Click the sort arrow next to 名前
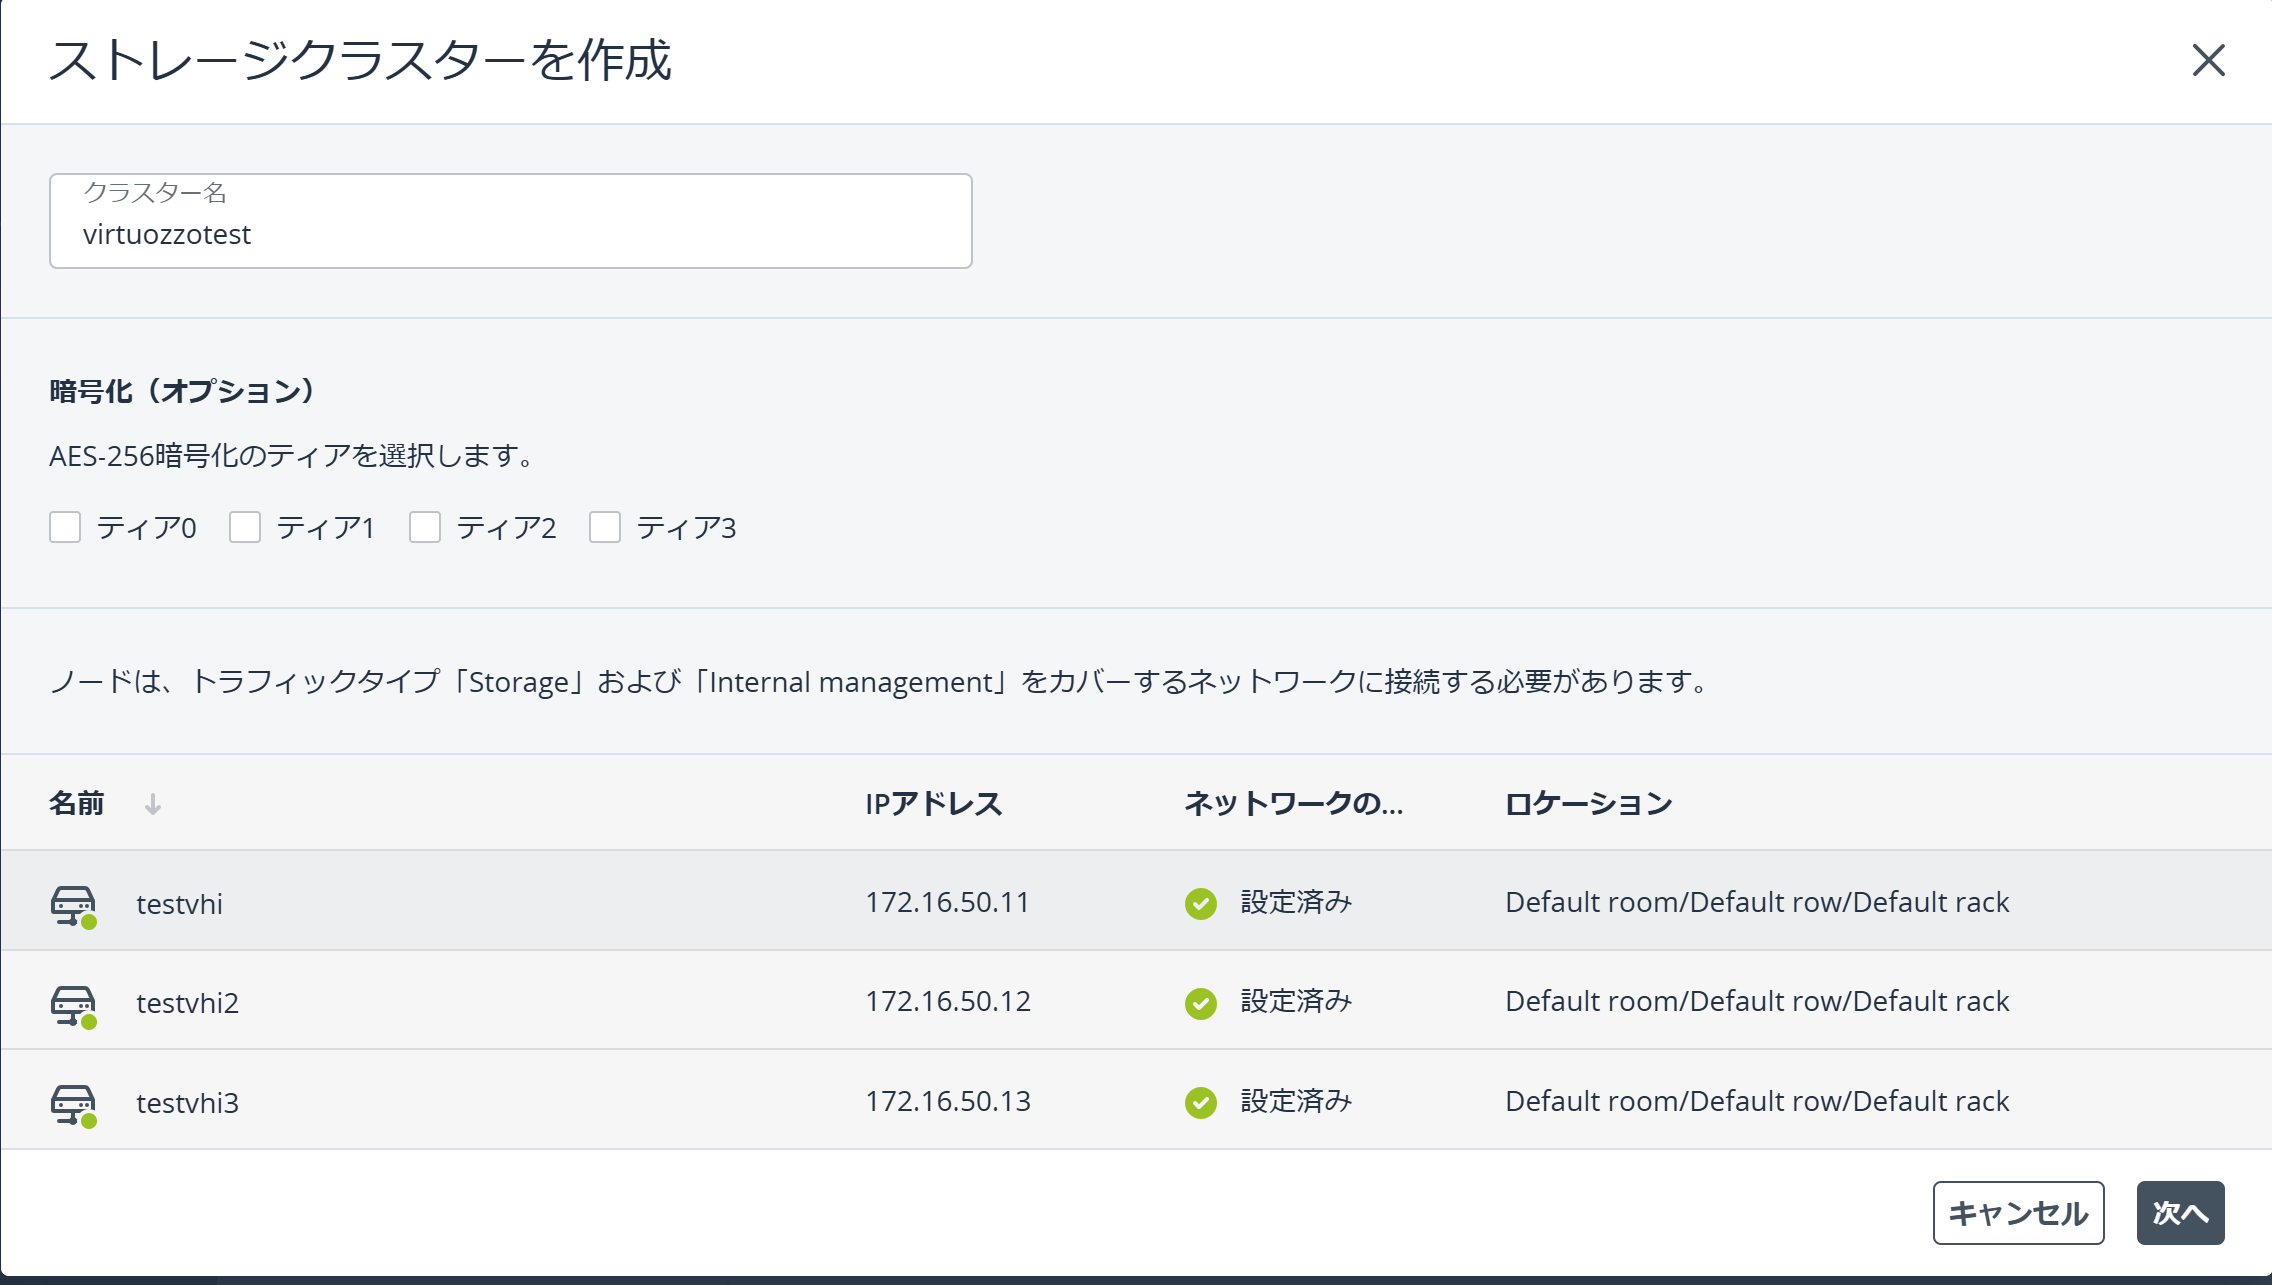The height and width of the screenshot is (1285, 2272). click(x=153, y=804)
